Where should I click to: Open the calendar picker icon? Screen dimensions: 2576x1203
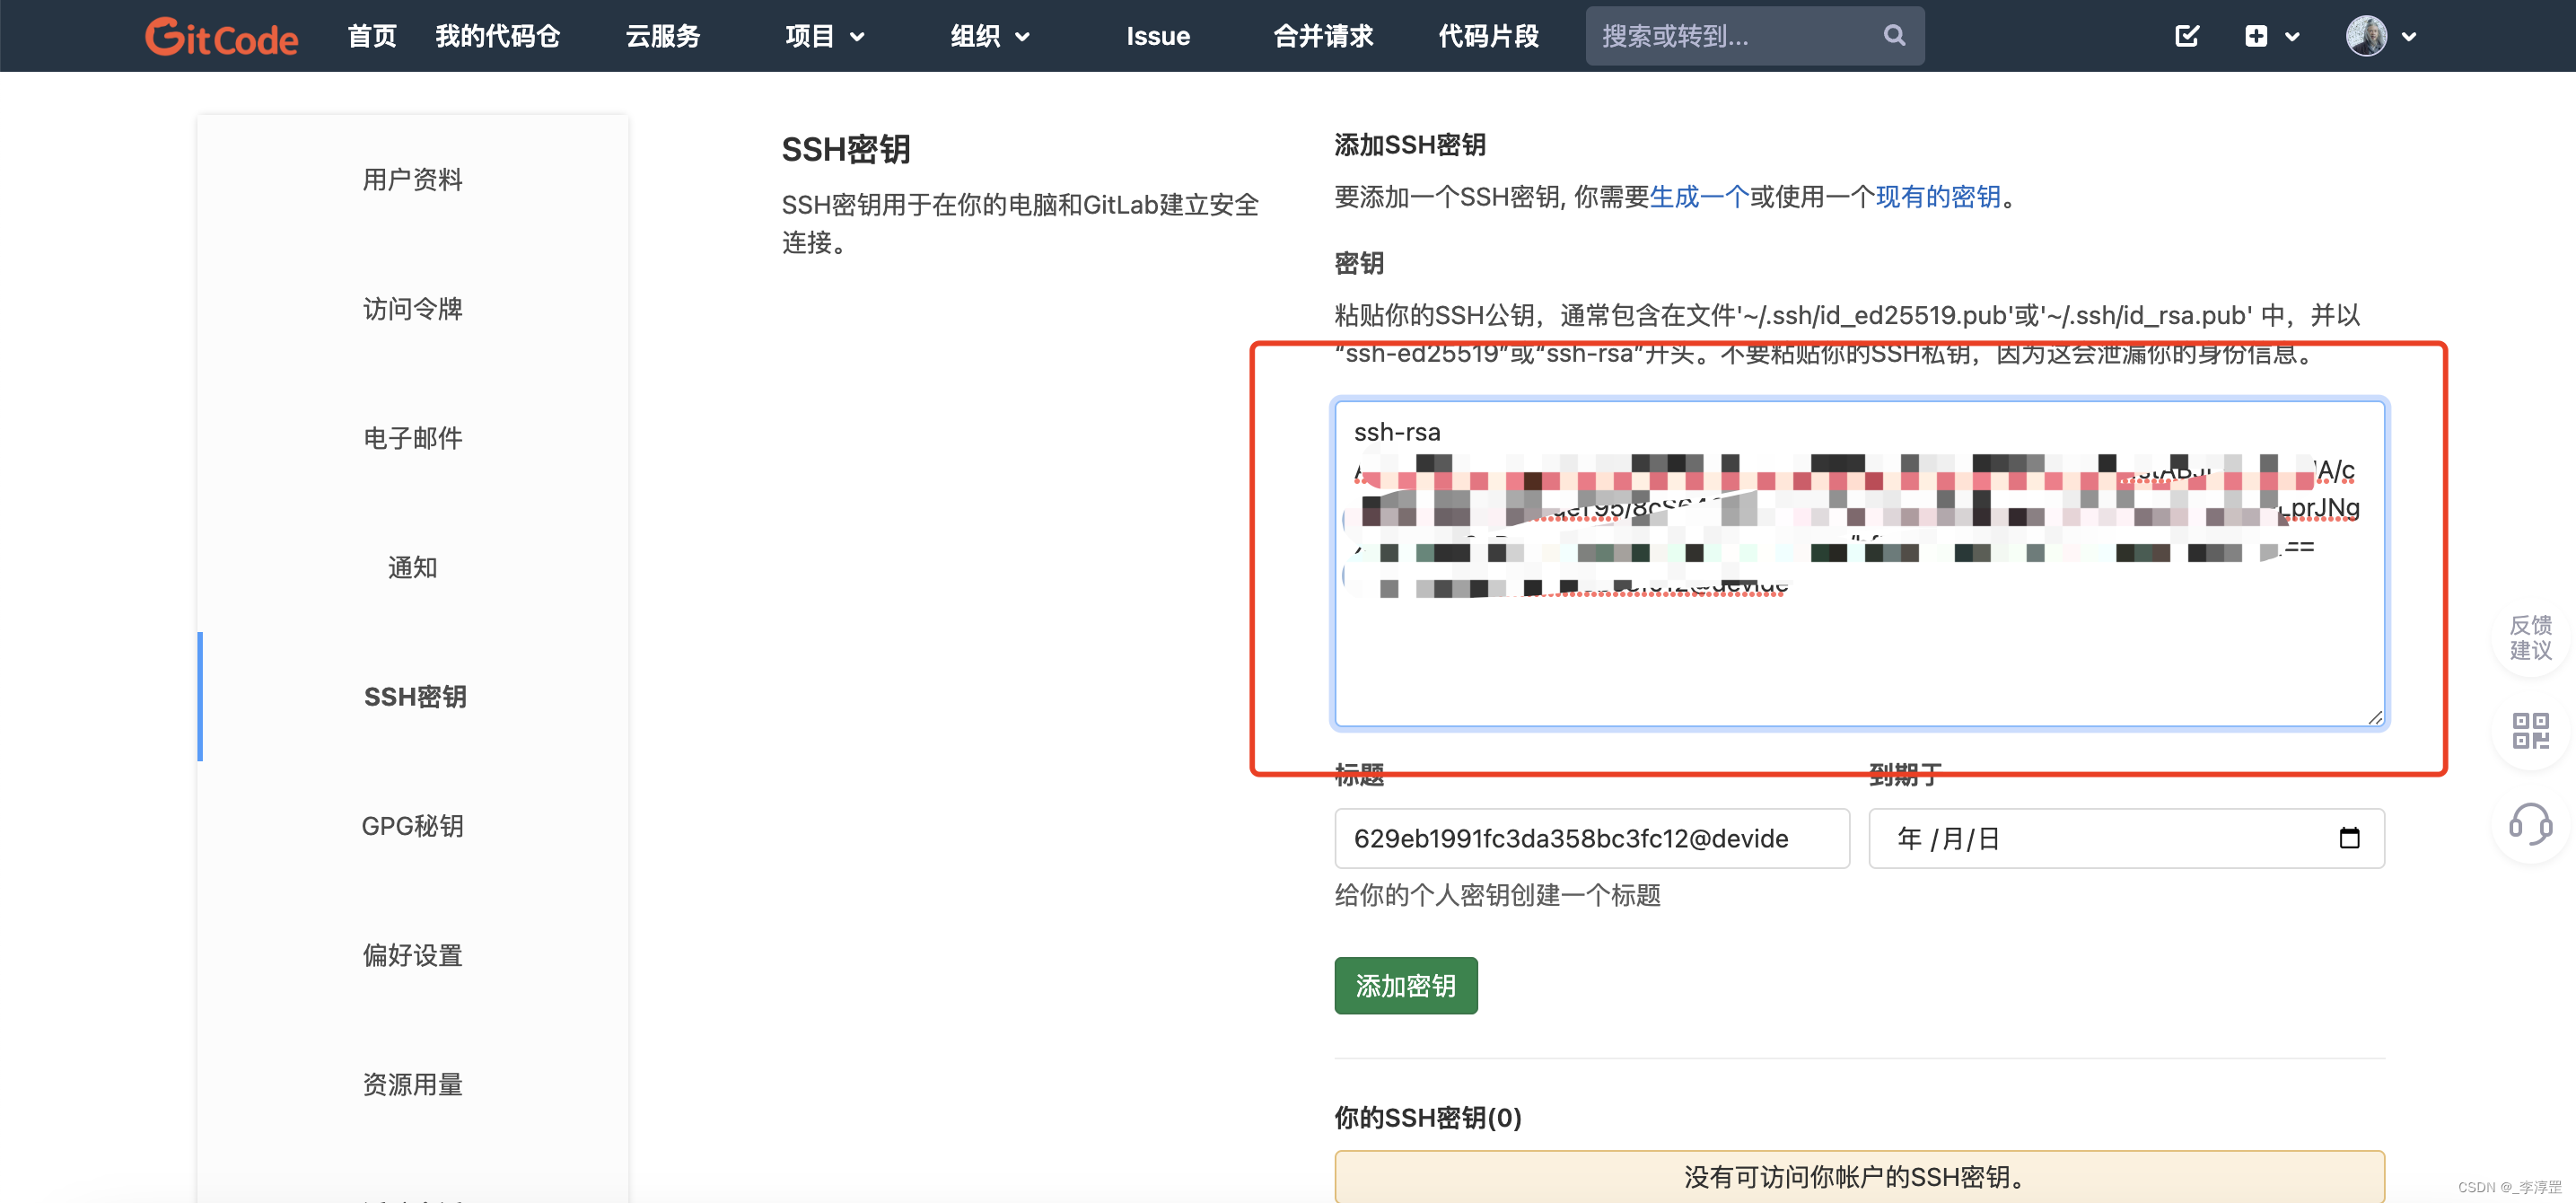click(2349, 838)
